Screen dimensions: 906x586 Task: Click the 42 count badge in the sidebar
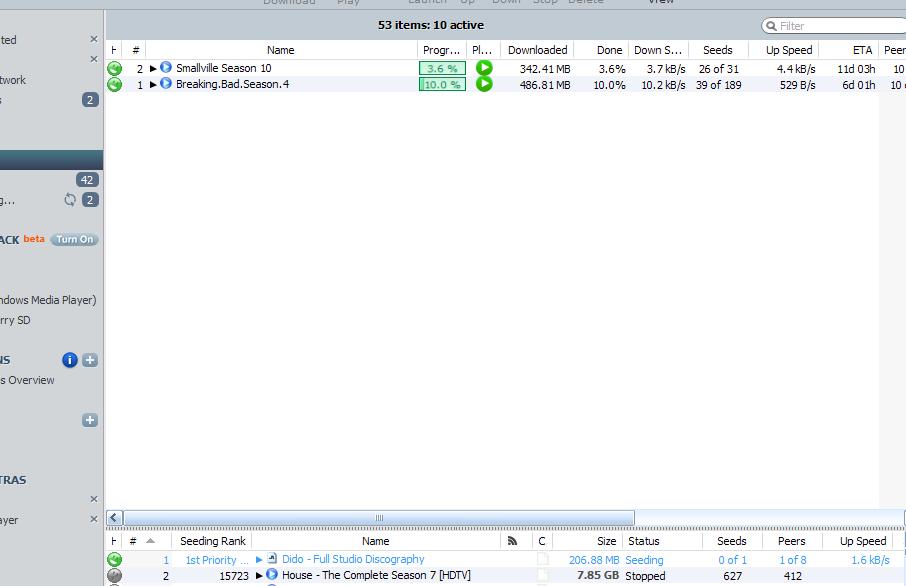coord(87,180)
